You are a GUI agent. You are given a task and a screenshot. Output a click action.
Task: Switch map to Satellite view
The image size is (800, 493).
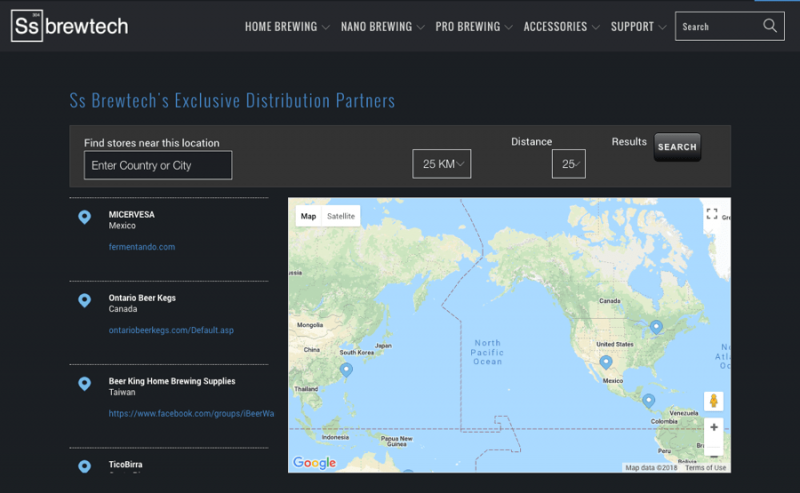[x=341, y=216]
